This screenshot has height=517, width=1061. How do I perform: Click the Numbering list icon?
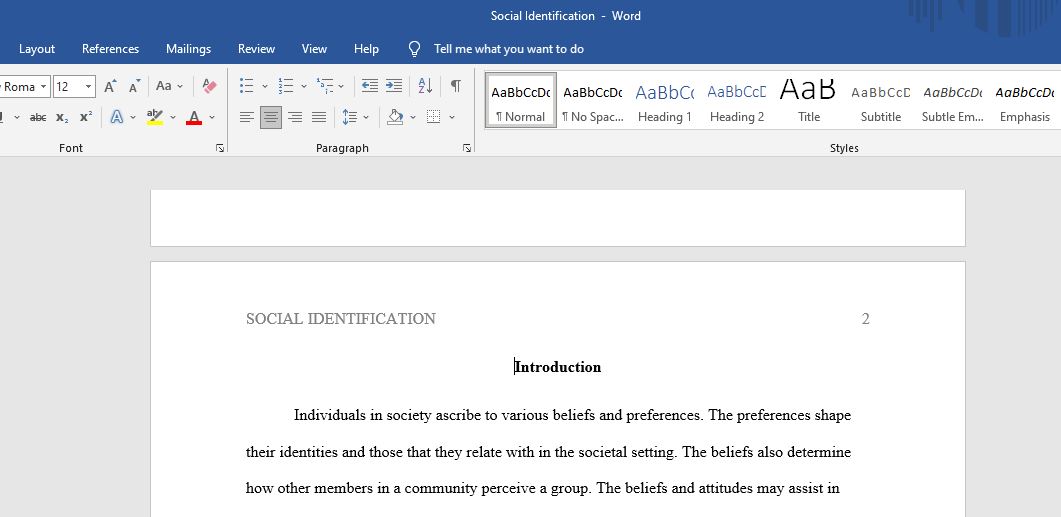tap(286, 86)
